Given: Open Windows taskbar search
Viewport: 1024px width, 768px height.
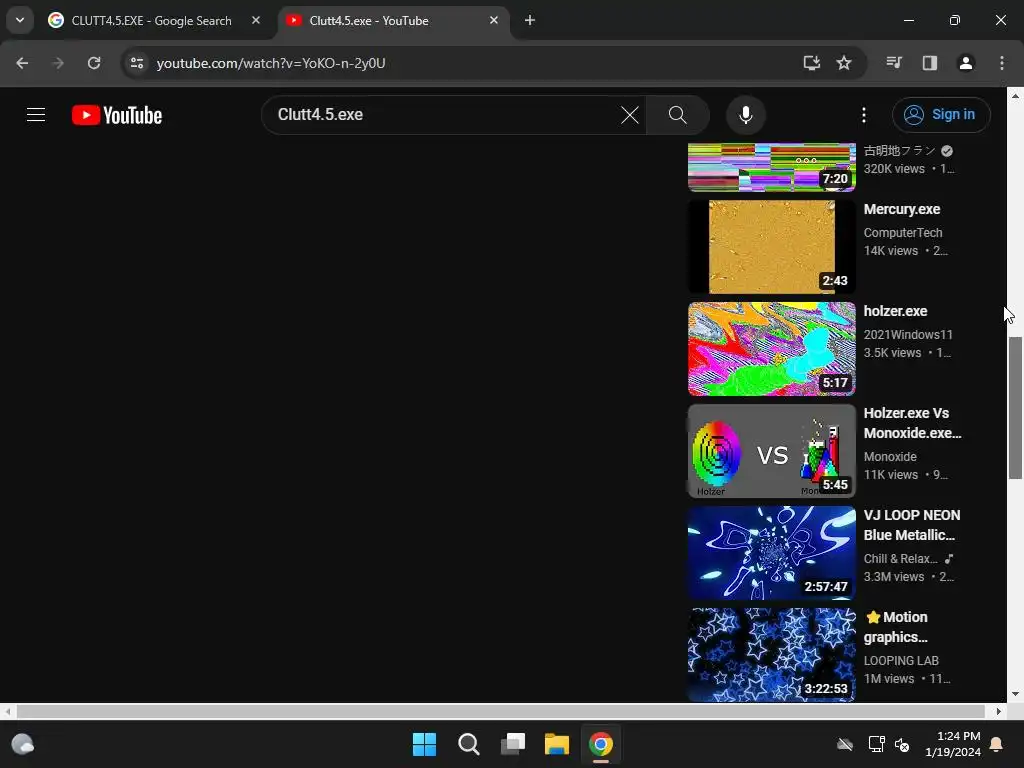Looking at the screenshot, I should [x=468, y=744].
